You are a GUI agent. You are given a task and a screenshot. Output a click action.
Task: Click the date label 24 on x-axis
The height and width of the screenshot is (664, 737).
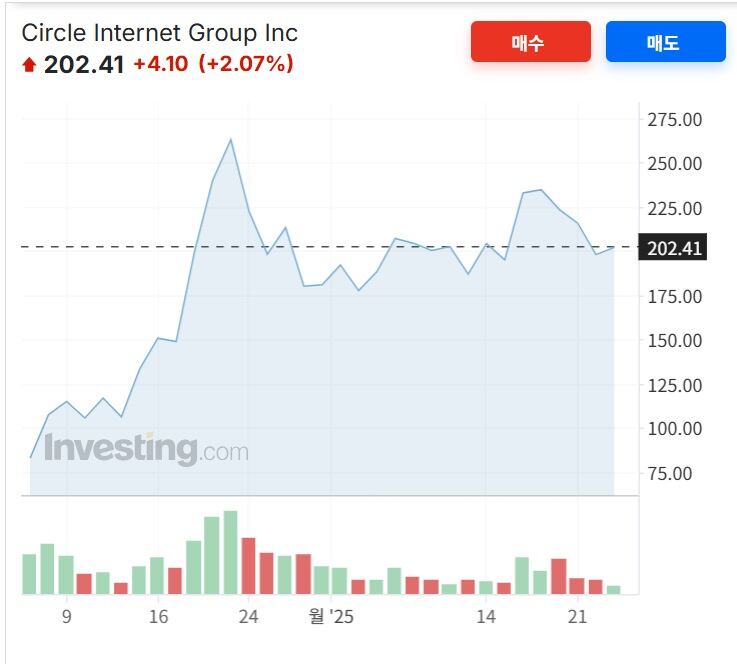coord(249,617)
